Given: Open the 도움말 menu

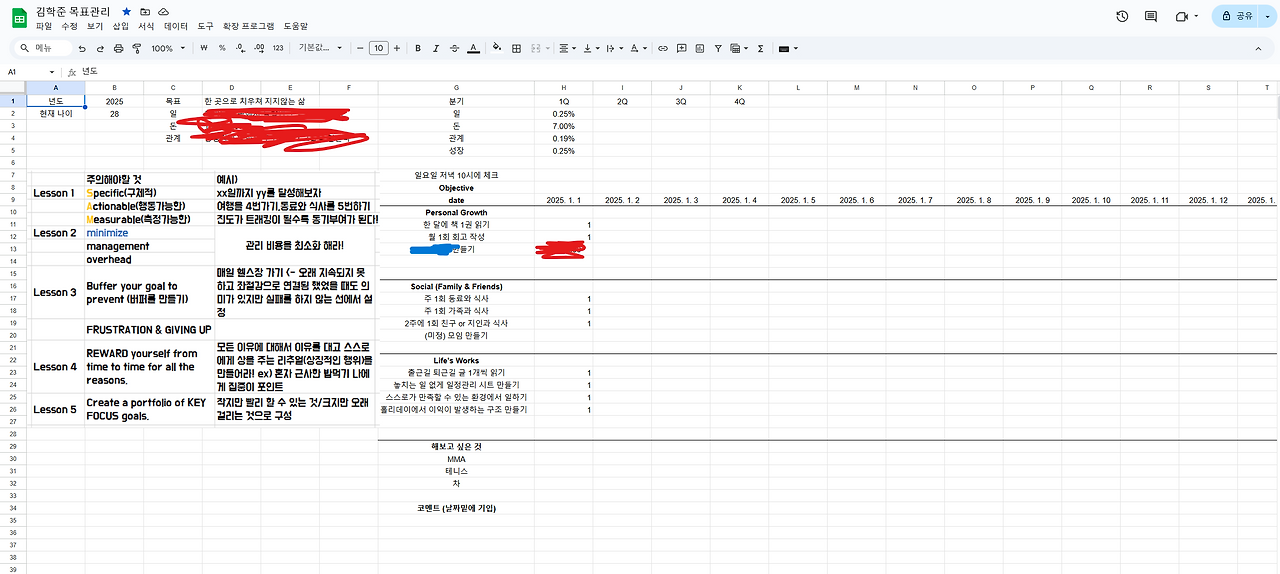Looking at the screenshot, I should pyautogui.click(x=296, y=26).
